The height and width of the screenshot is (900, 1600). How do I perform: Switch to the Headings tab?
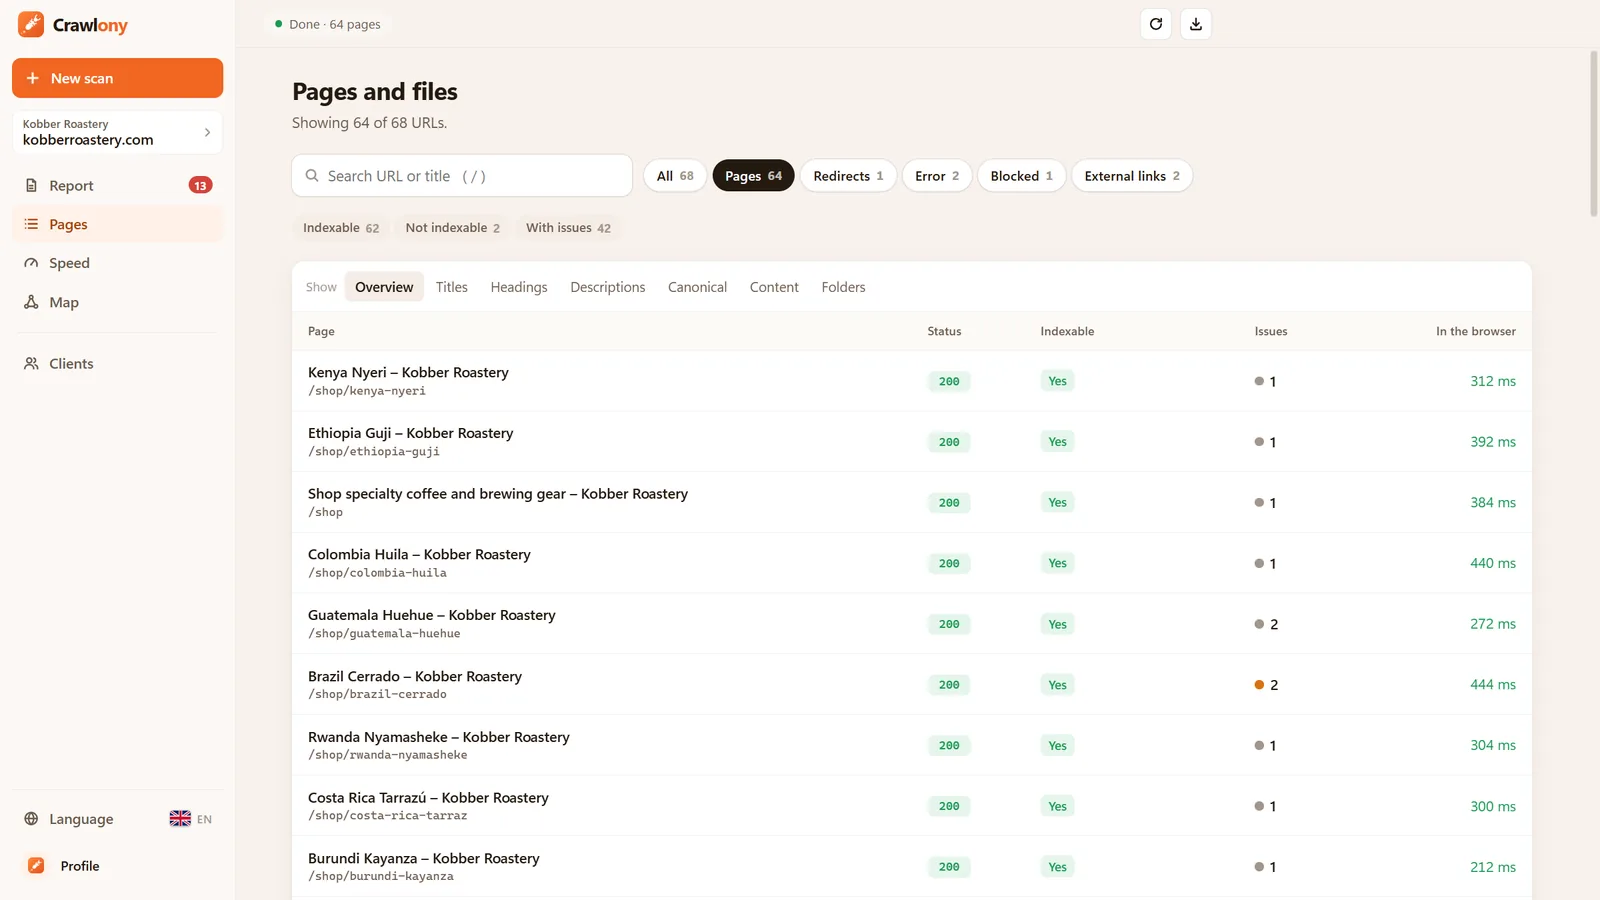(x=519, y=287)
